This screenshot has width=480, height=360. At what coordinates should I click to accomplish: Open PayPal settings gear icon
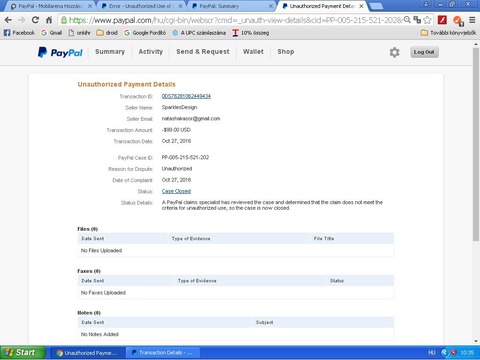[x=394, y=52]
